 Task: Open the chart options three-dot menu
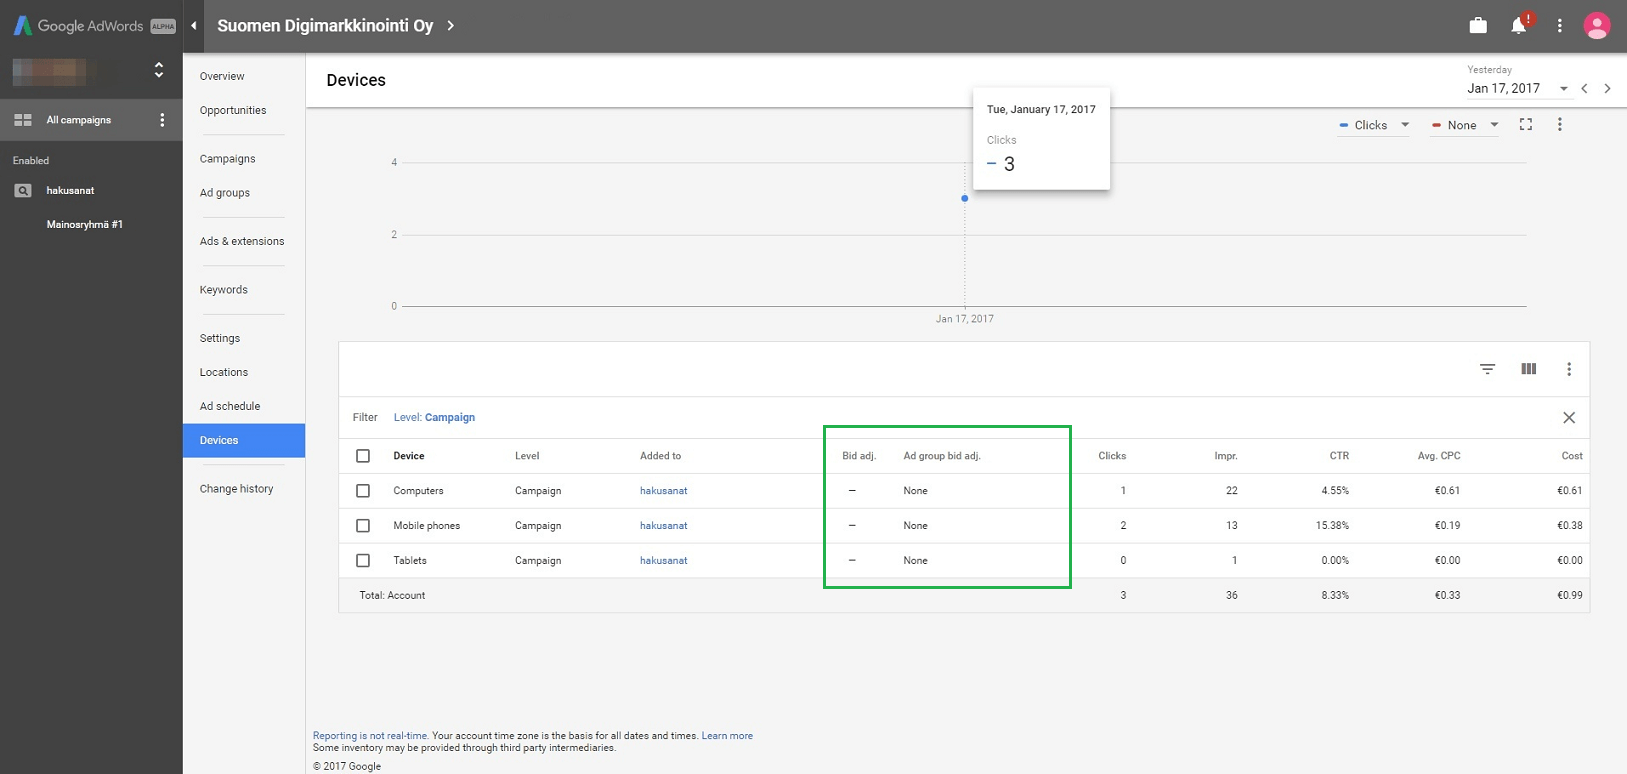pyautogui.click(x=1559, y=124)
